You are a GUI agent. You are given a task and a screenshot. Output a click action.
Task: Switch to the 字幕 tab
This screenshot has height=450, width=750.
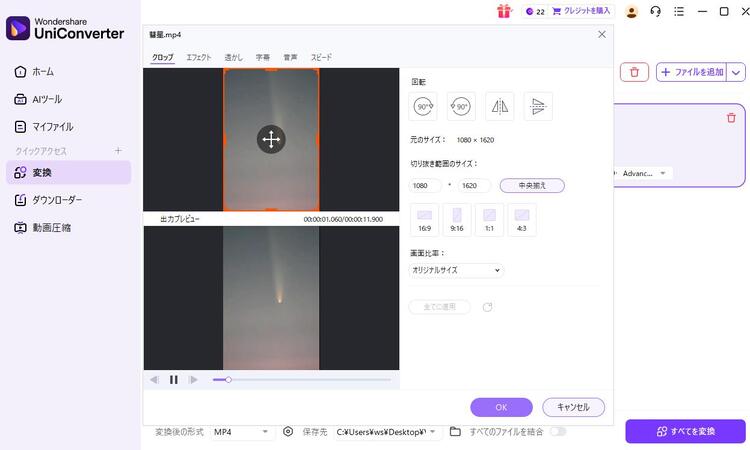[263, 57]
